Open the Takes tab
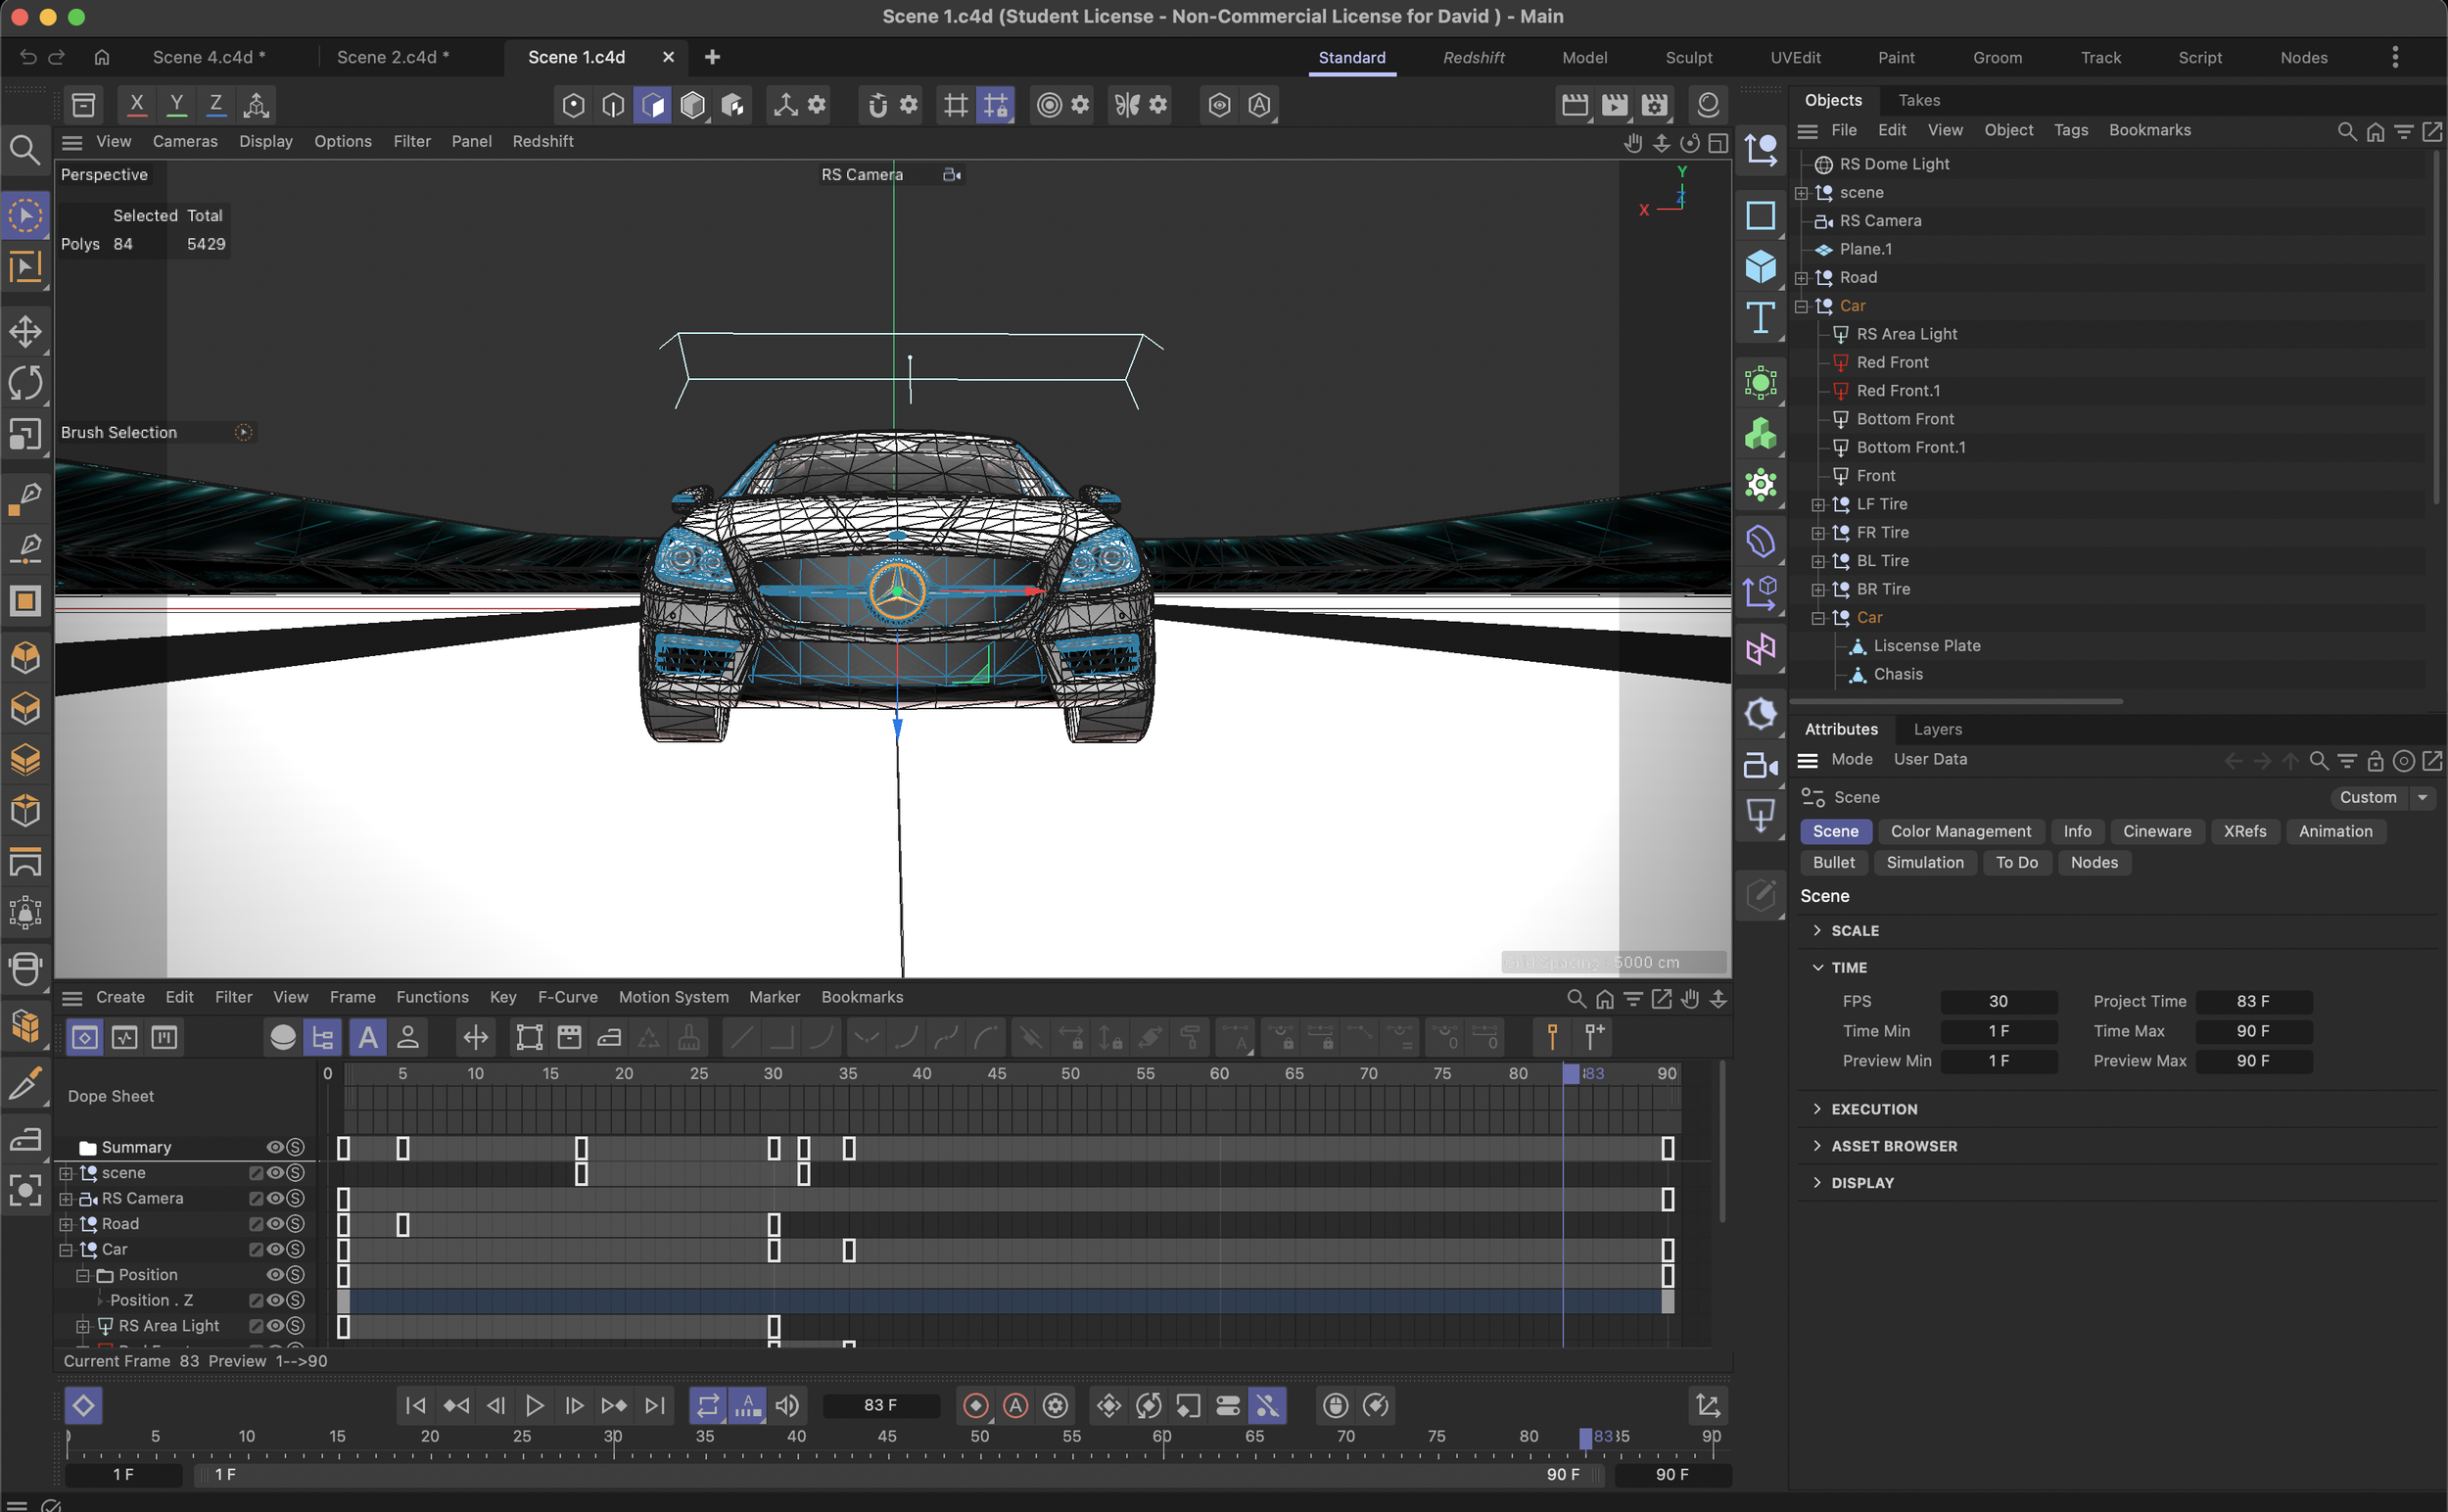This screenshot has width=2448, height=1512. [x=1918, y=100]
